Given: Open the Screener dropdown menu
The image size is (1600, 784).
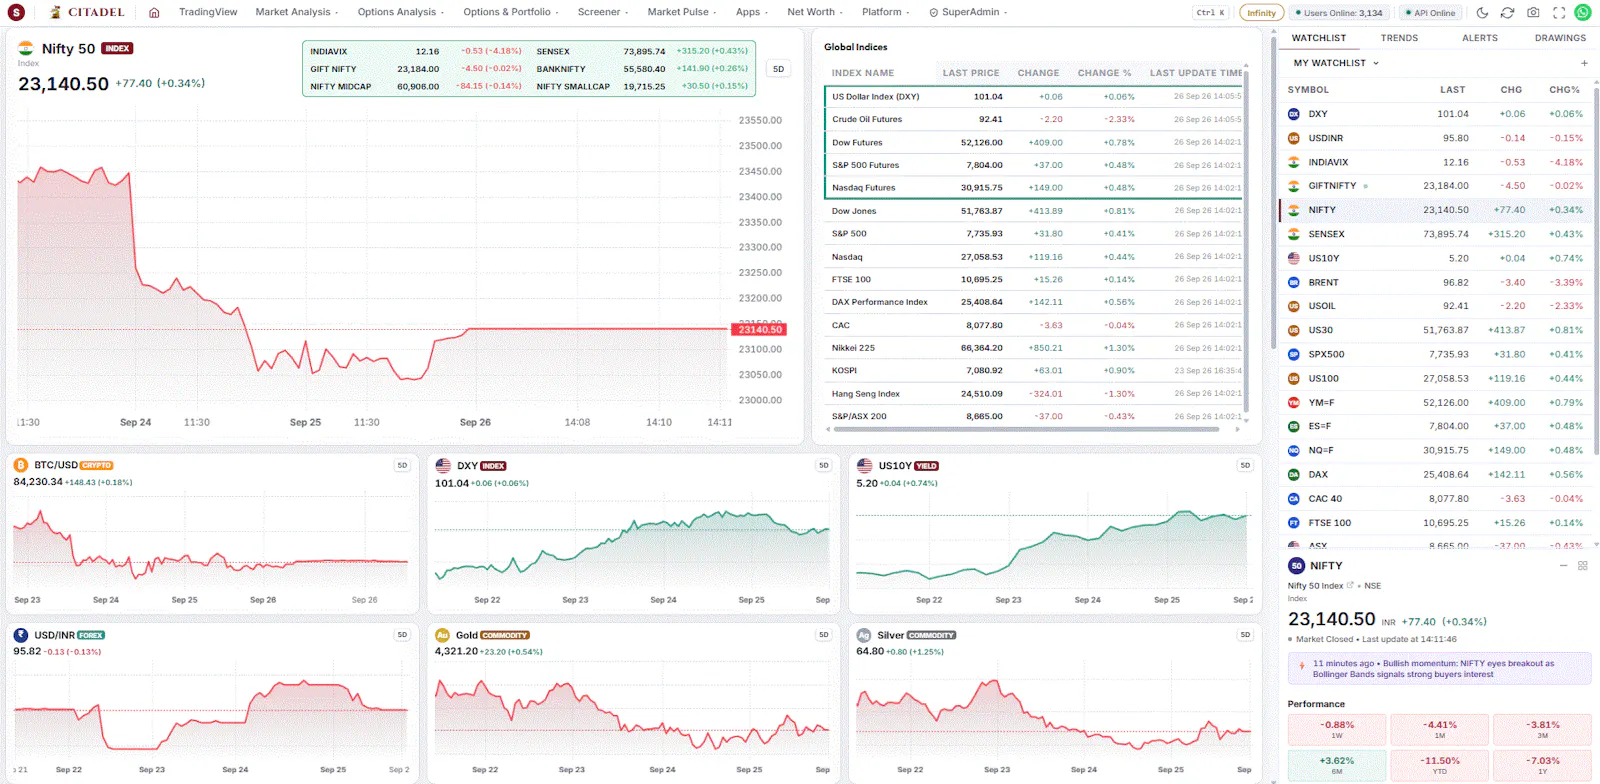Looking at the screenshot, I should point(603,12).
